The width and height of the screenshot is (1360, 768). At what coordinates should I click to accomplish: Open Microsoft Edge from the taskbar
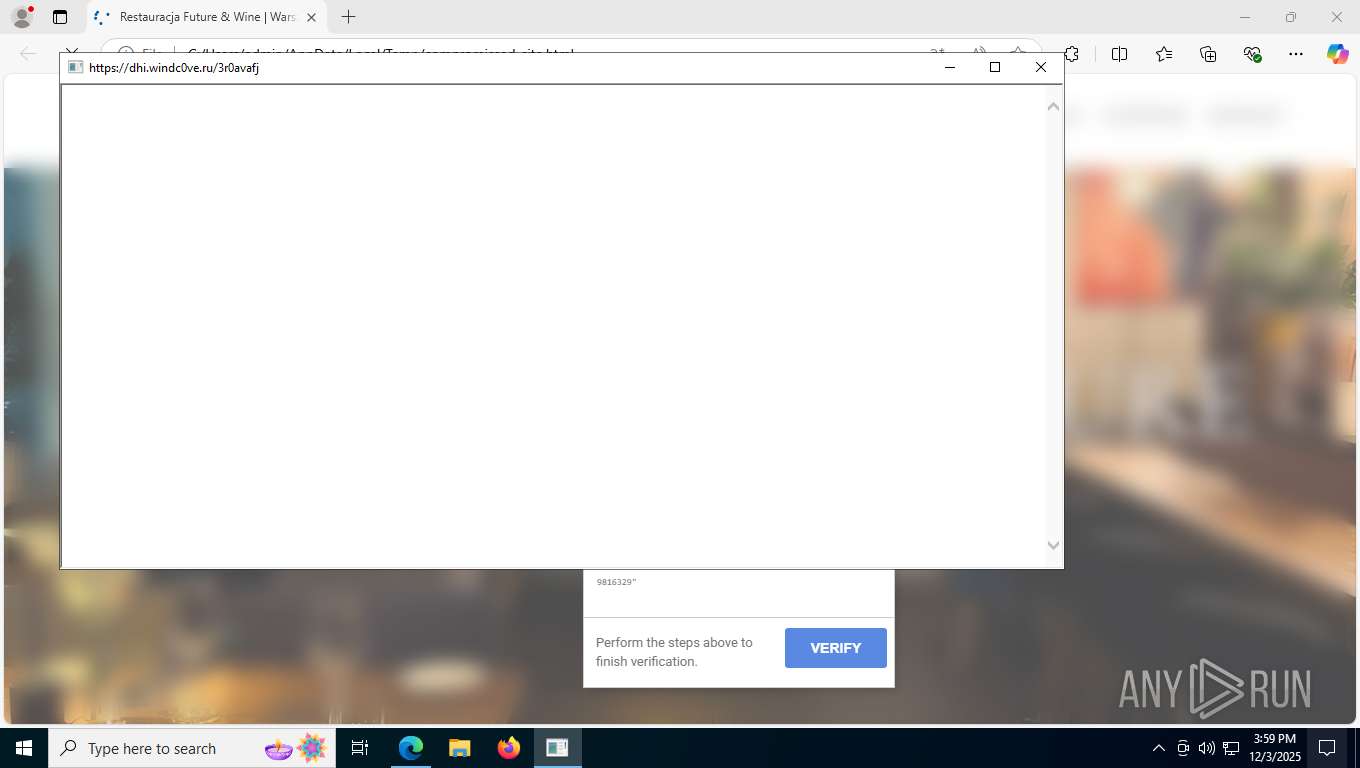point(411,748)
